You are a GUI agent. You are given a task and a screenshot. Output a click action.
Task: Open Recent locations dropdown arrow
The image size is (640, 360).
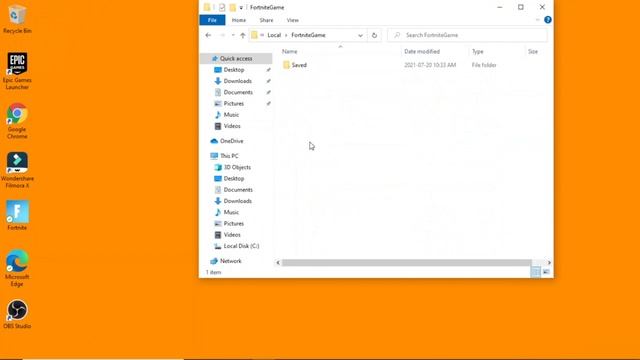click(x=233, y=35)
